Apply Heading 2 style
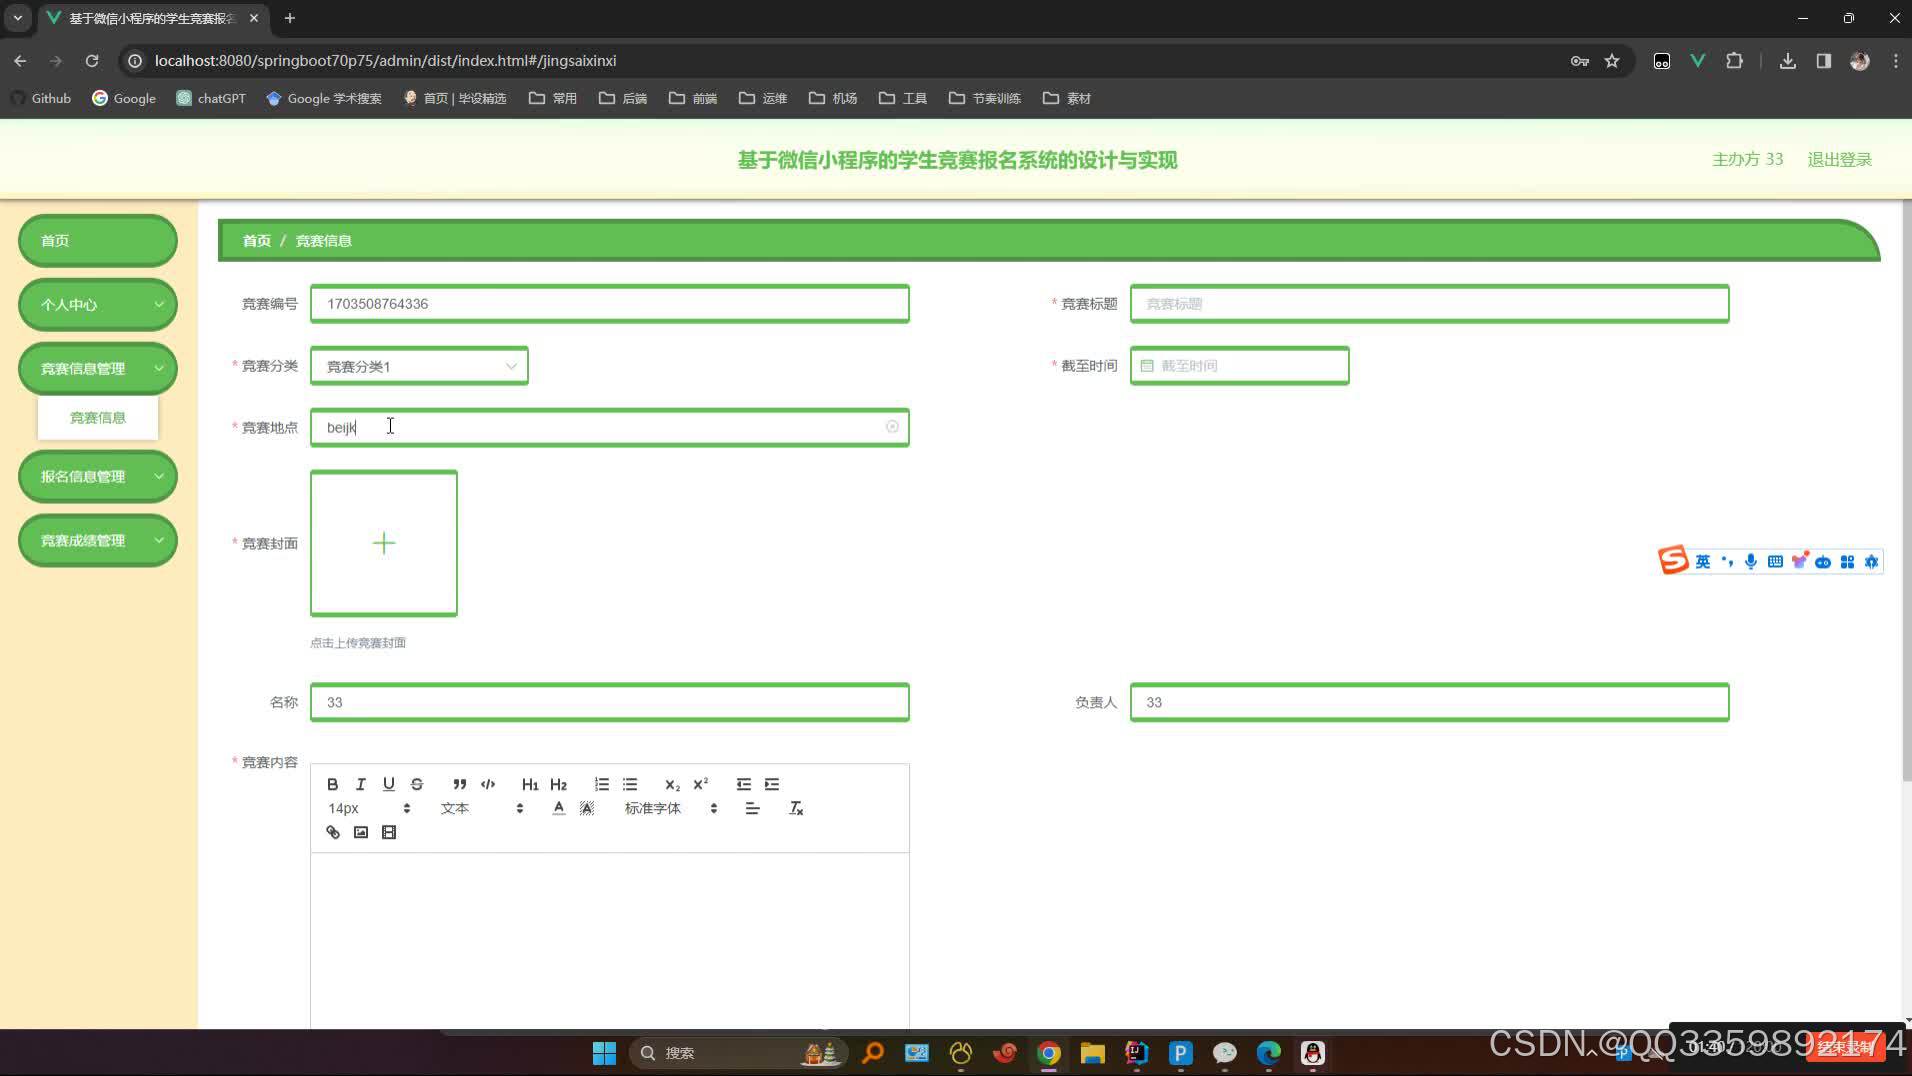The width and height of the screenshot is (1912, 1076). (x=558, y=784)
